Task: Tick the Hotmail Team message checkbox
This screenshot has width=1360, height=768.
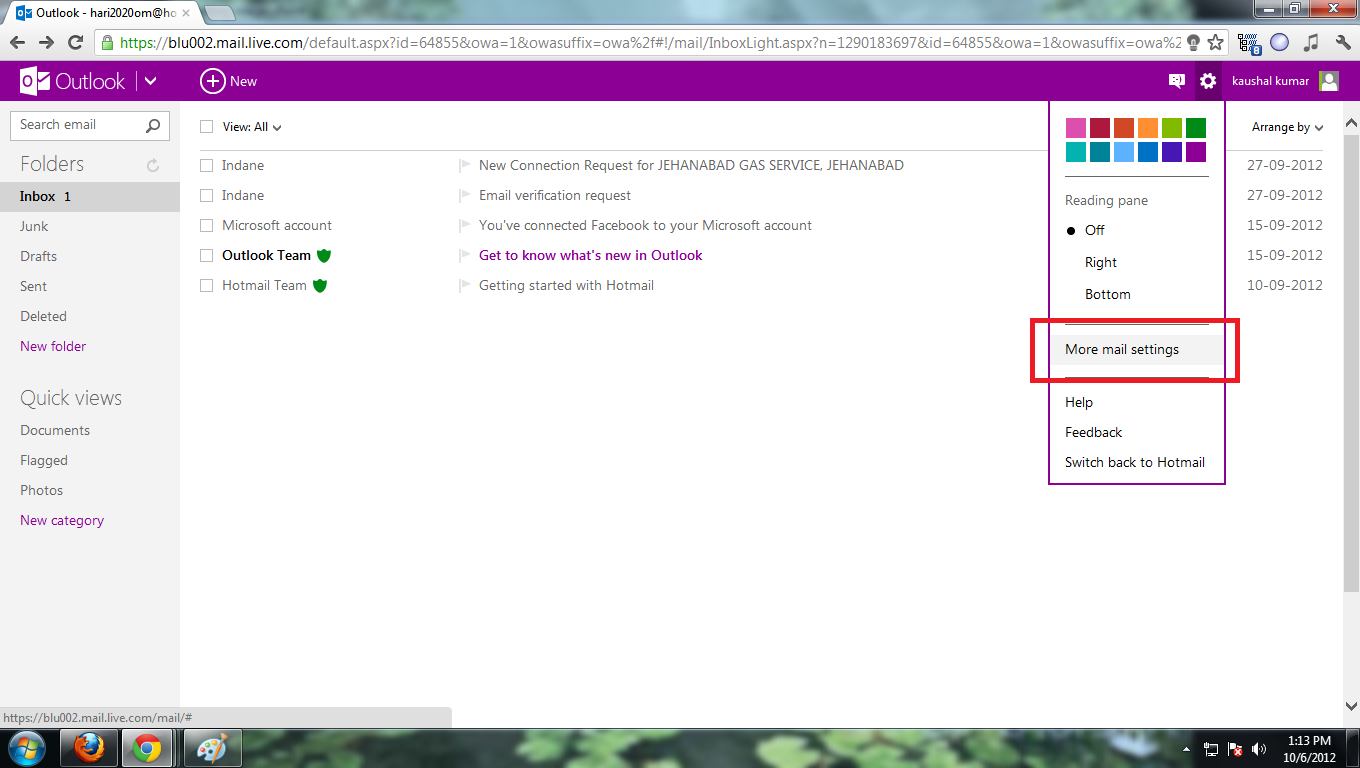Action: point(207,285)
